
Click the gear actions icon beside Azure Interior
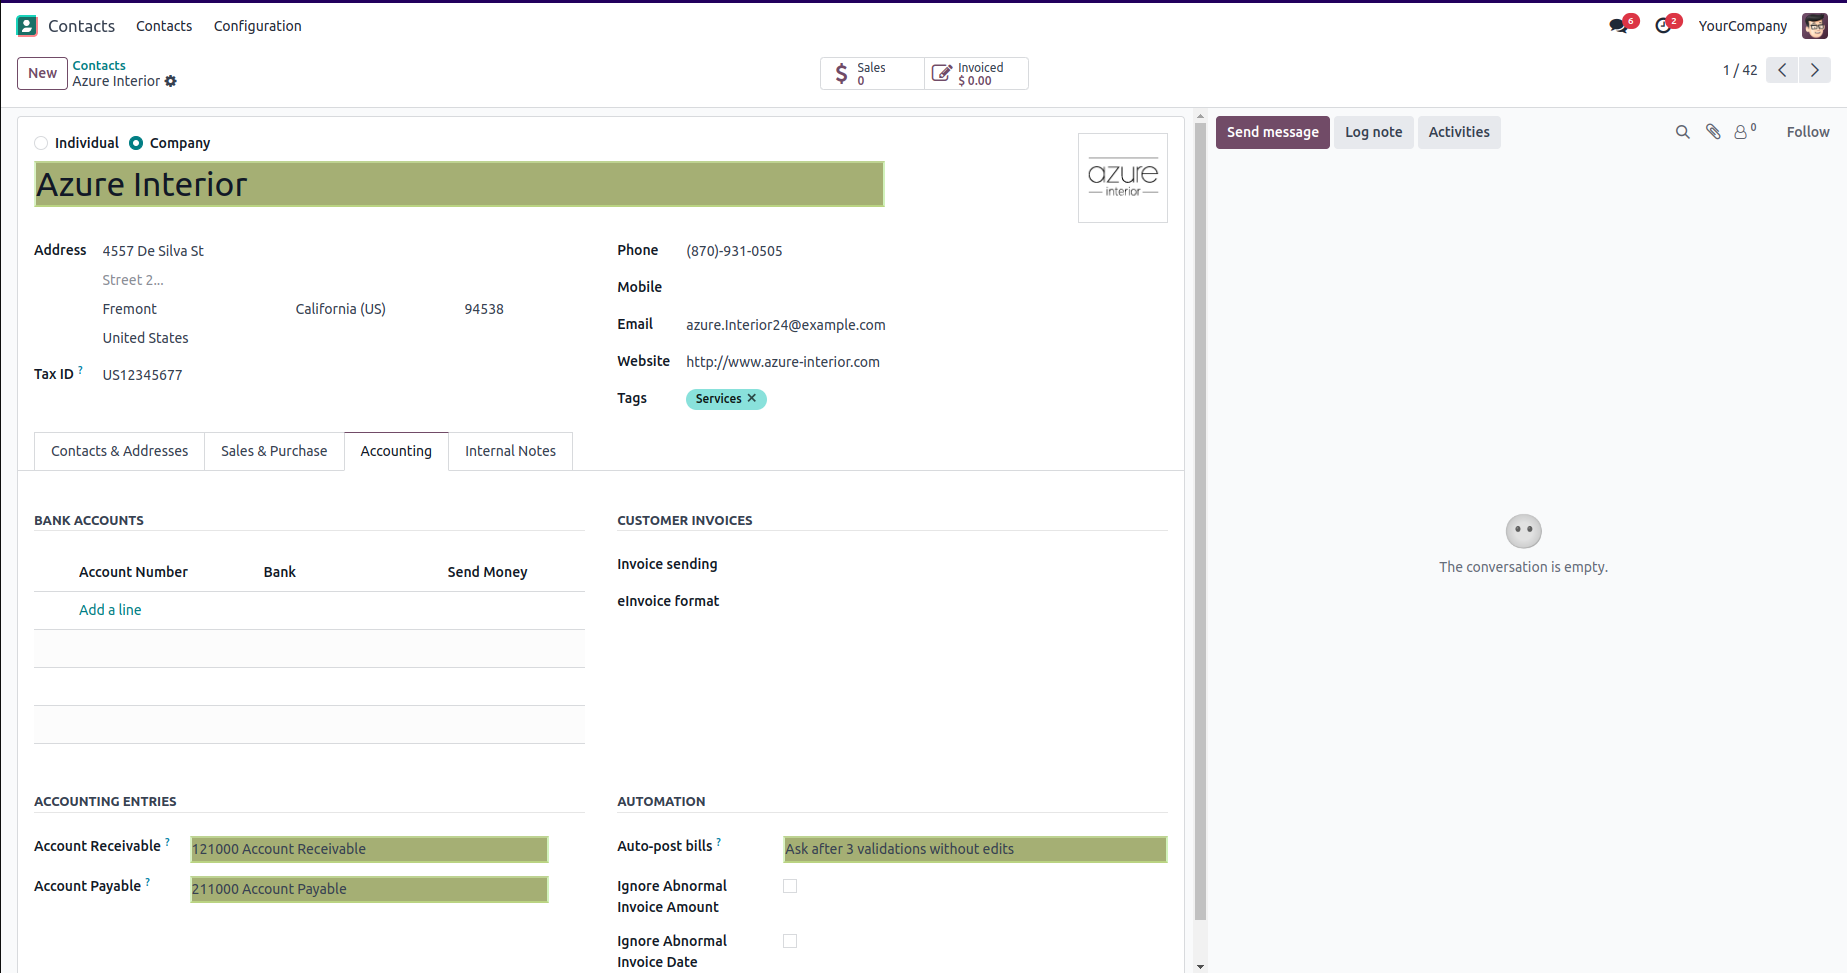171,81
